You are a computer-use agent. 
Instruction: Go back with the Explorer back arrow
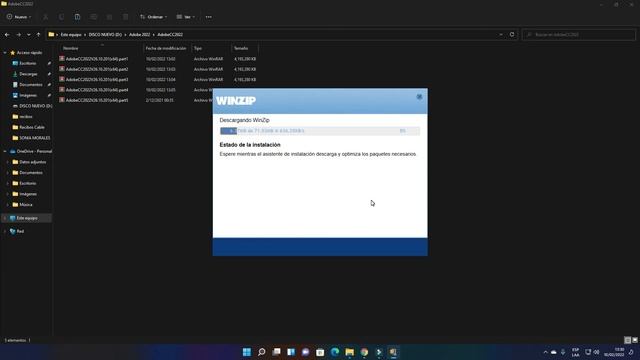click(7, 35)
